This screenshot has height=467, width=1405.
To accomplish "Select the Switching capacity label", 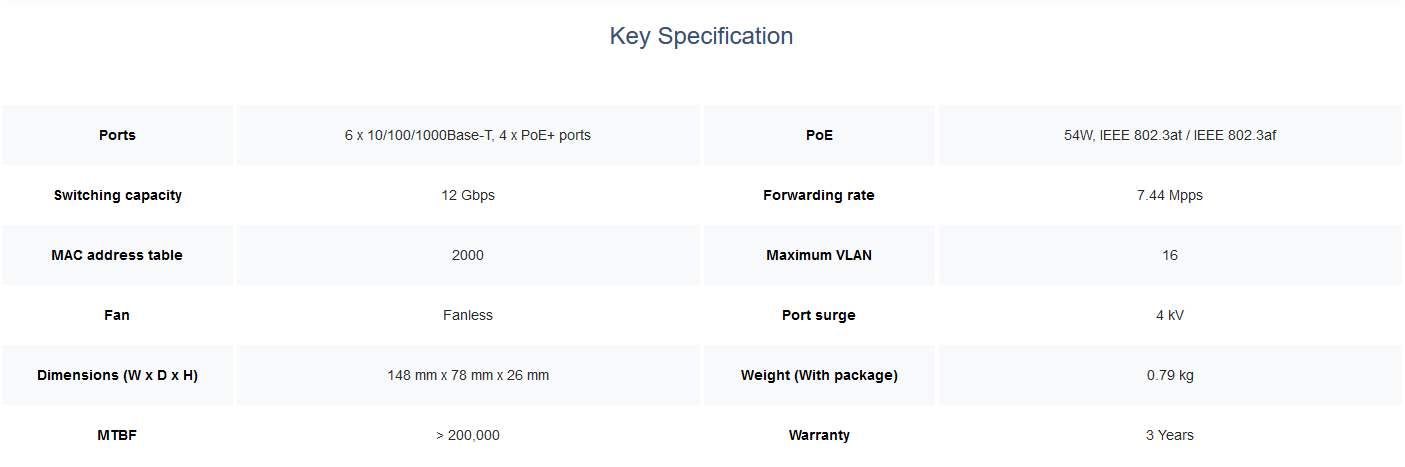I will coord(118,195).
